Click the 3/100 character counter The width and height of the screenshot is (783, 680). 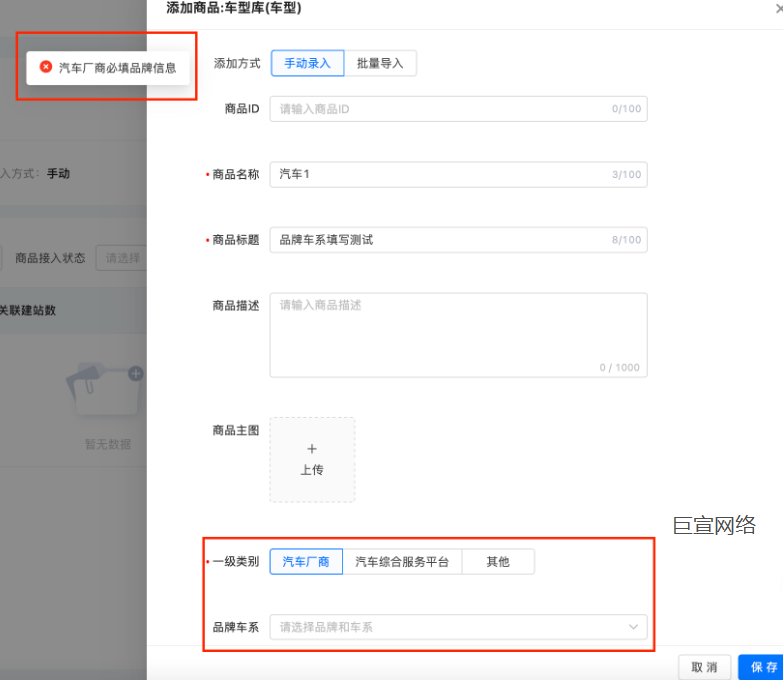click(x=626, y=174)
